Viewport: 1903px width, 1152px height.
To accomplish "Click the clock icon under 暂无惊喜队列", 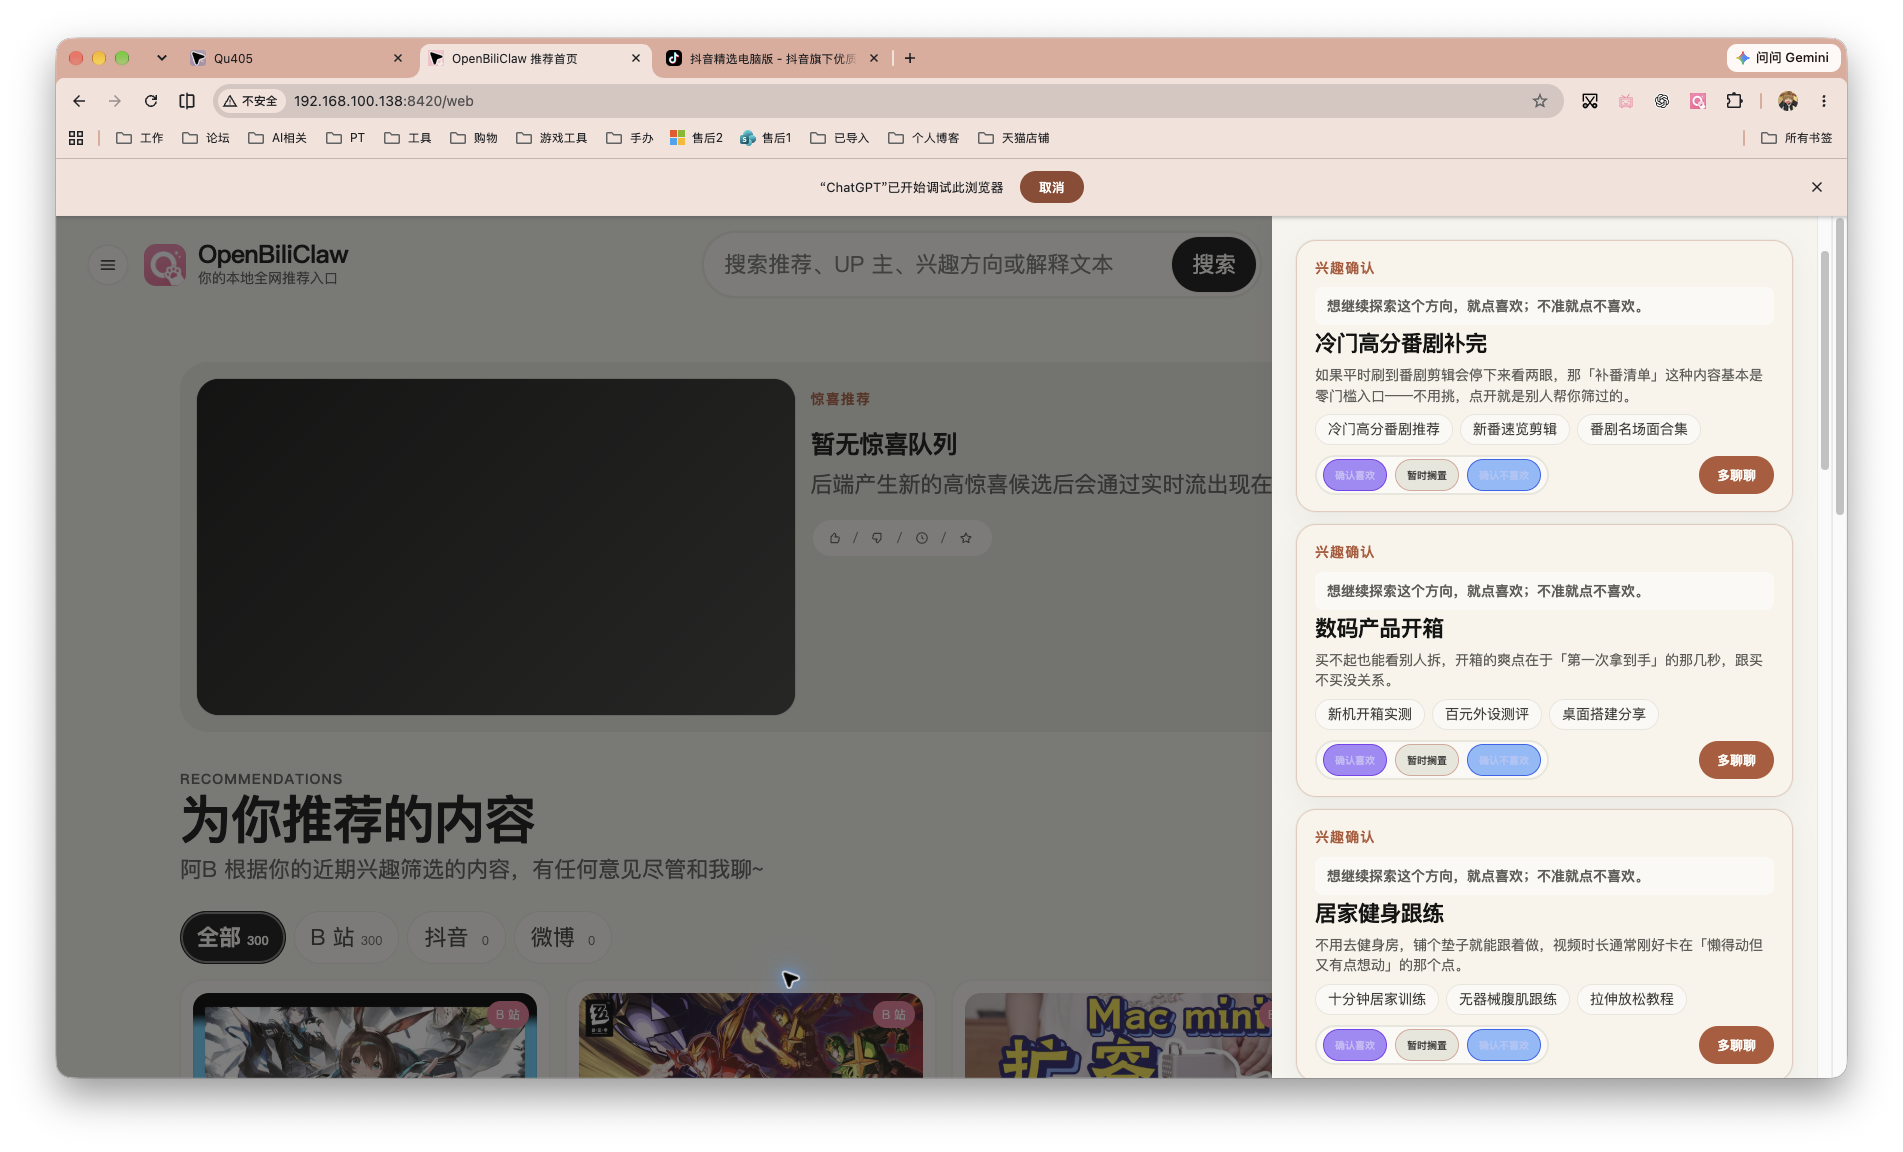I will (922, 538).
